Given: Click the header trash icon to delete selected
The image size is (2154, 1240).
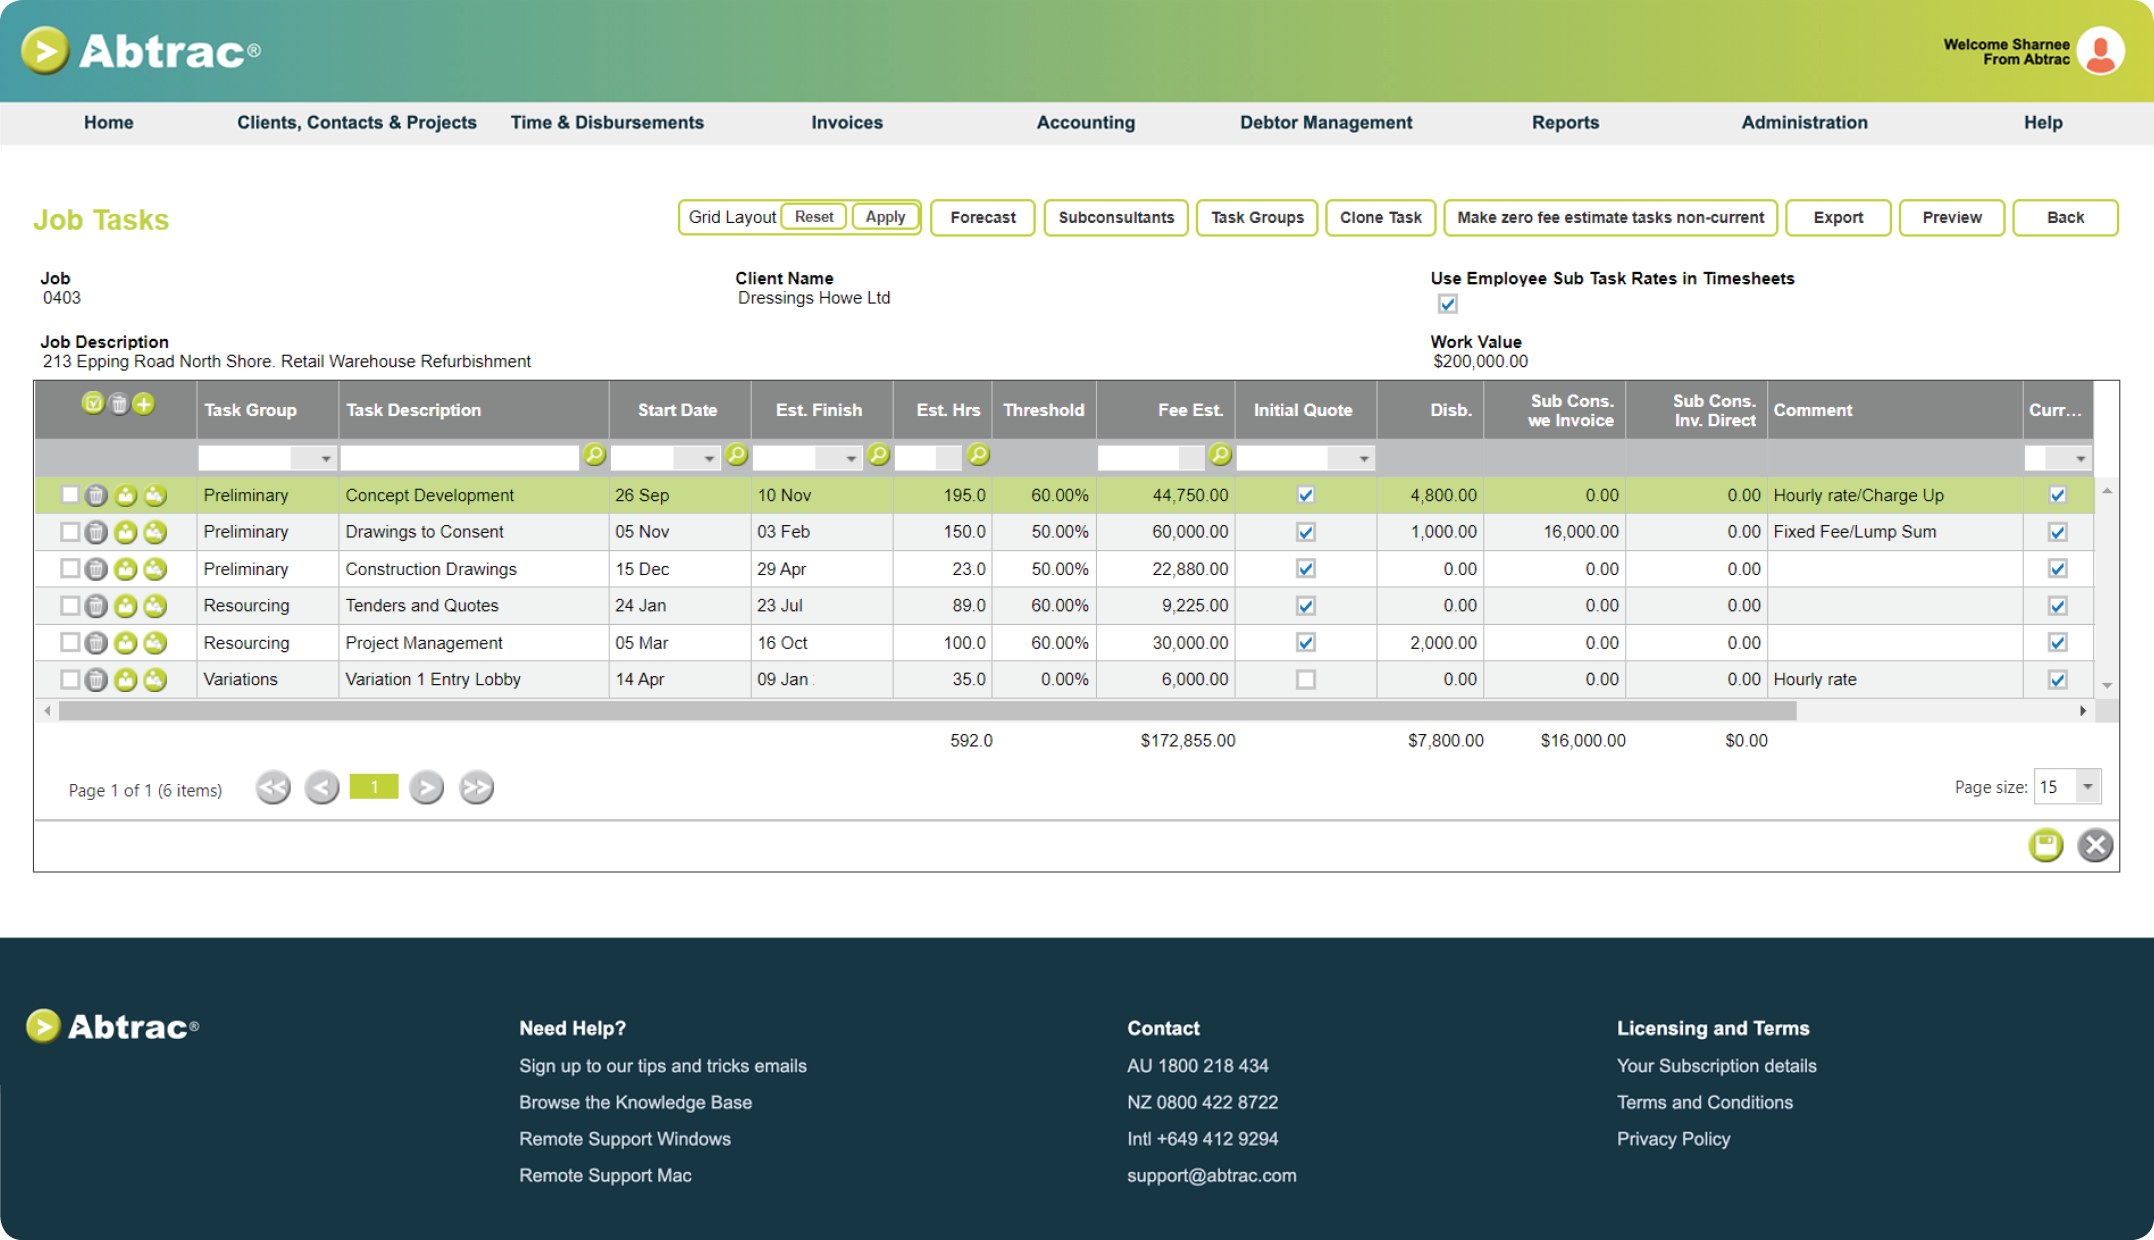Looking at the screenshot, I should [x=119, y=404].
